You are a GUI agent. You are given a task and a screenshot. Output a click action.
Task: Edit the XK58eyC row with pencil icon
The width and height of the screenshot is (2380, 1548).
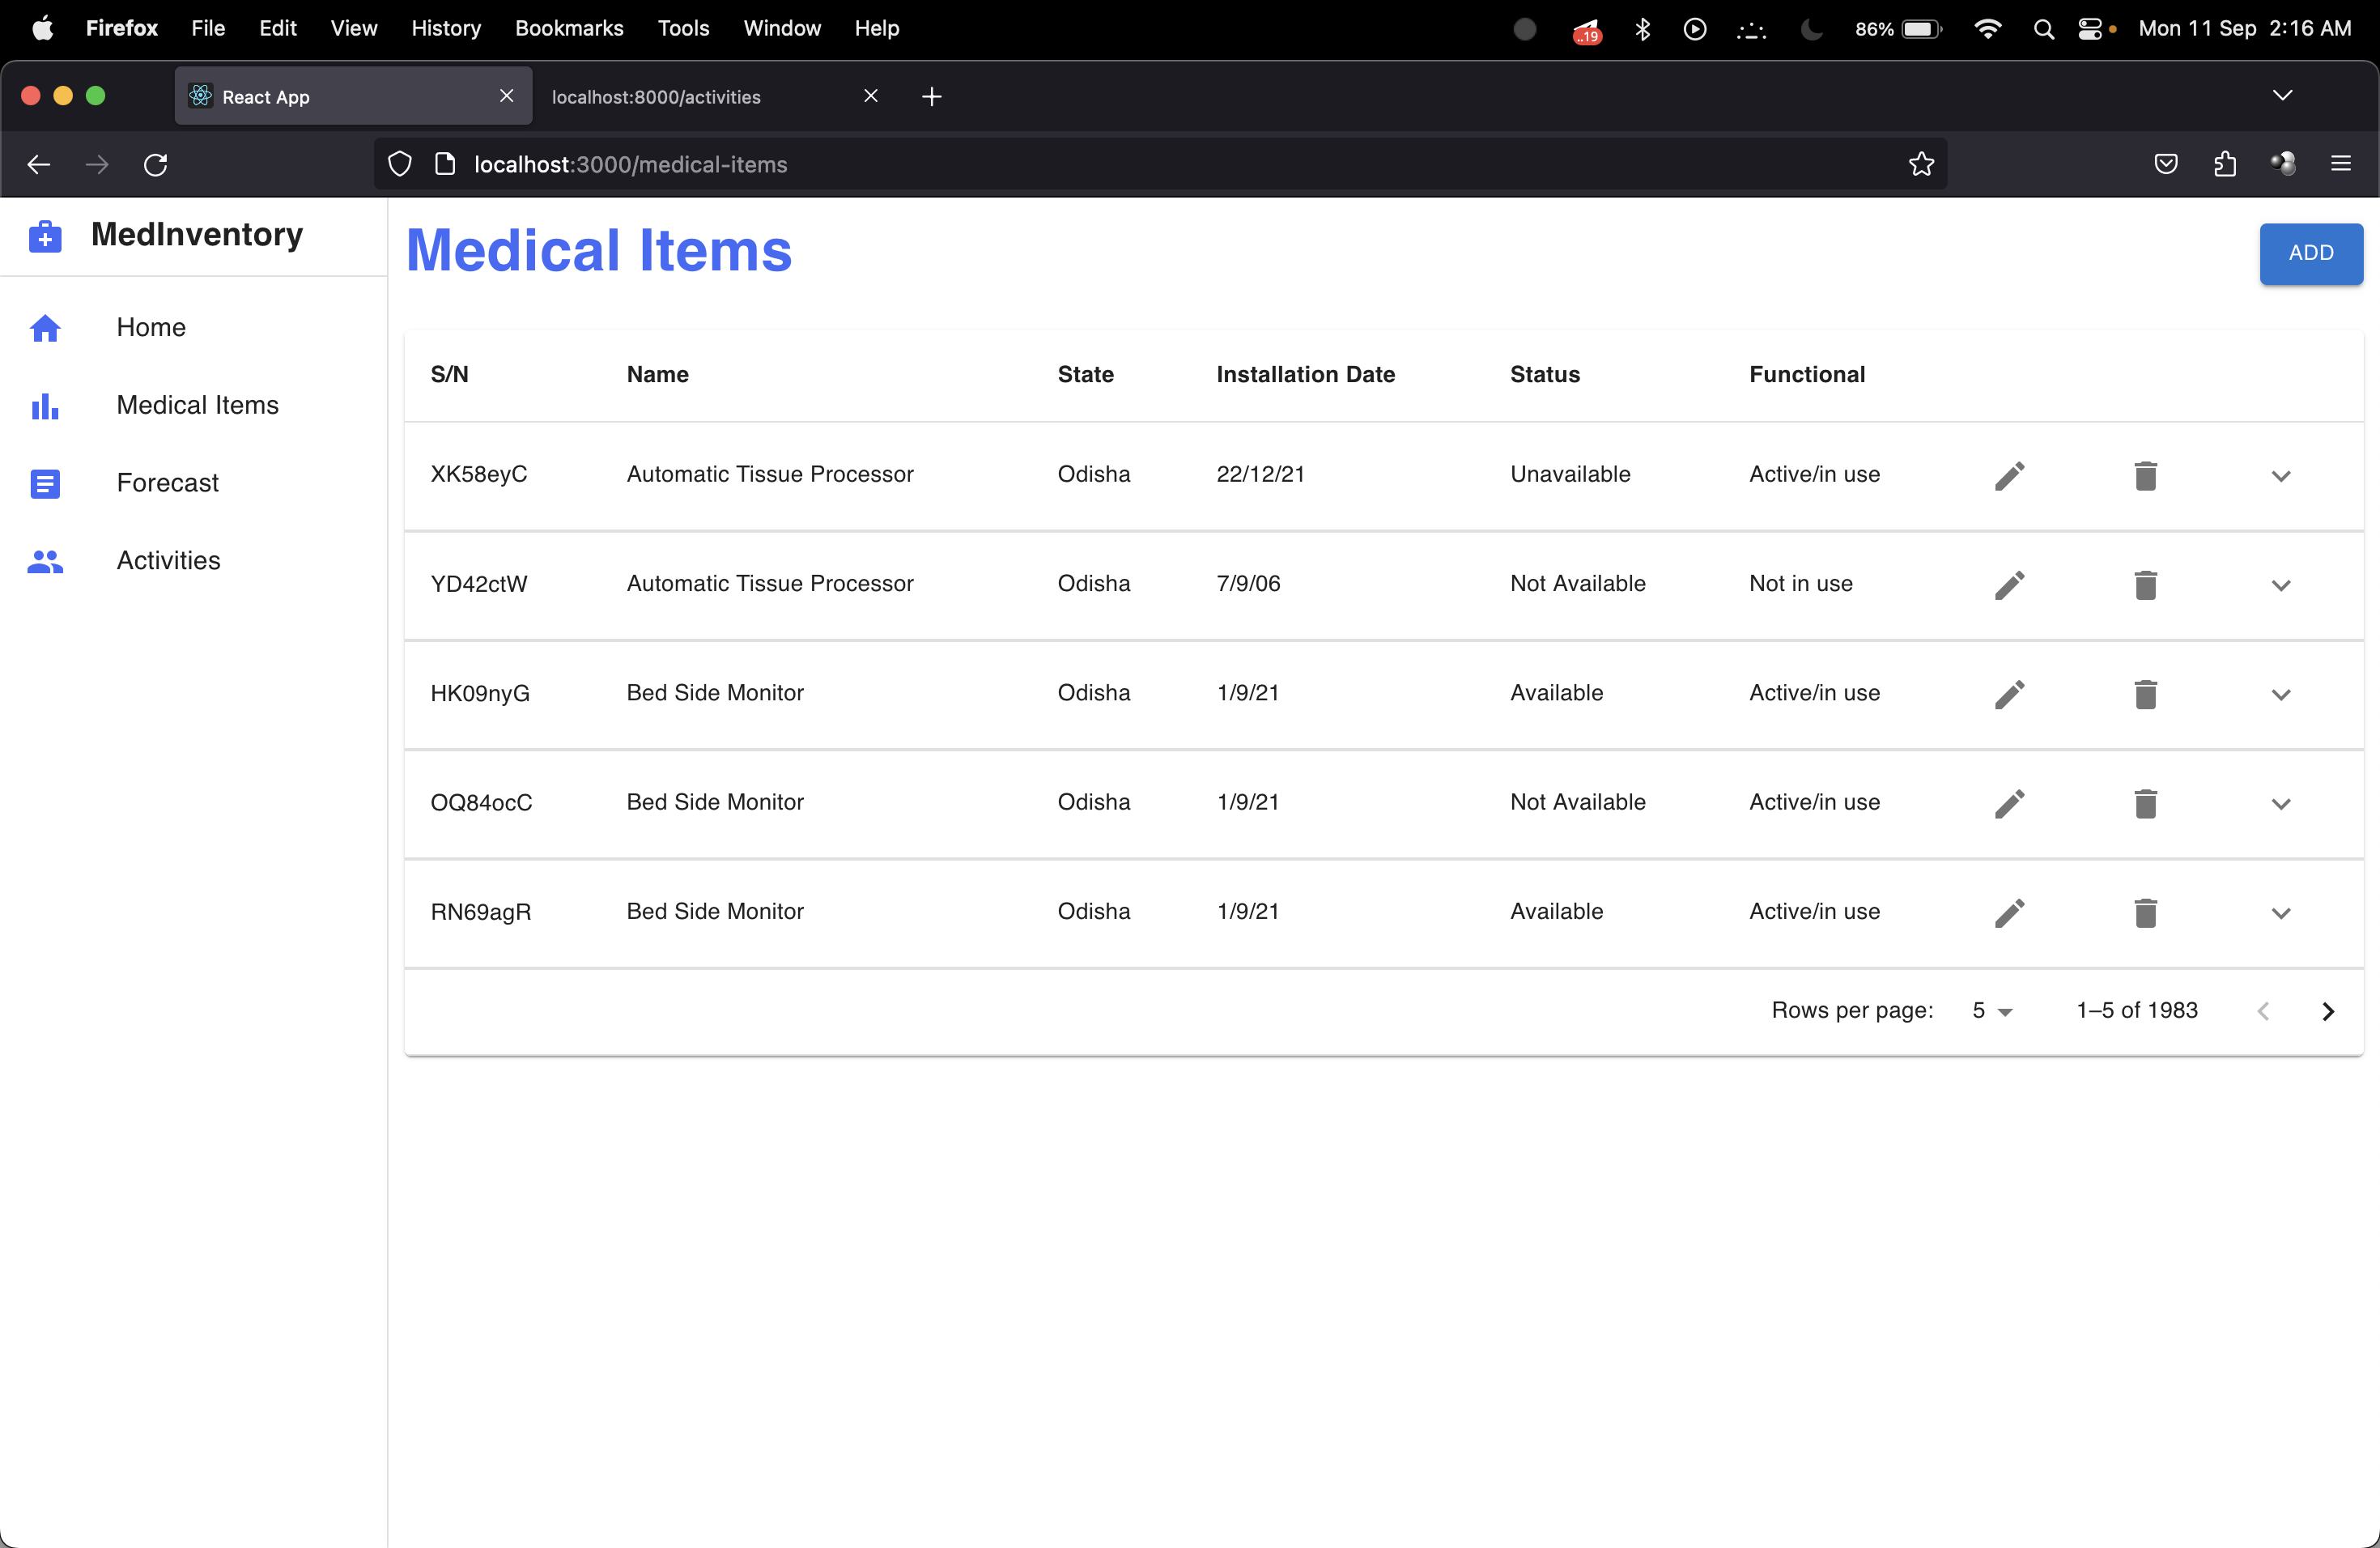click(2009, 475)
